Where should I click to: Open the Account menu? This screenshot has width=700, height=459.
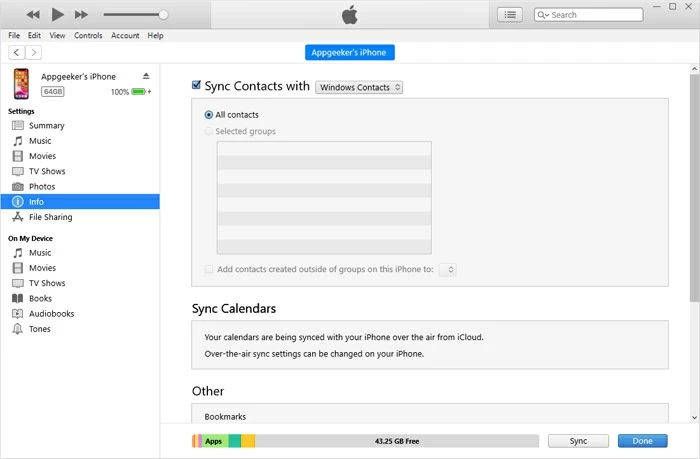[x=125, y=35]
